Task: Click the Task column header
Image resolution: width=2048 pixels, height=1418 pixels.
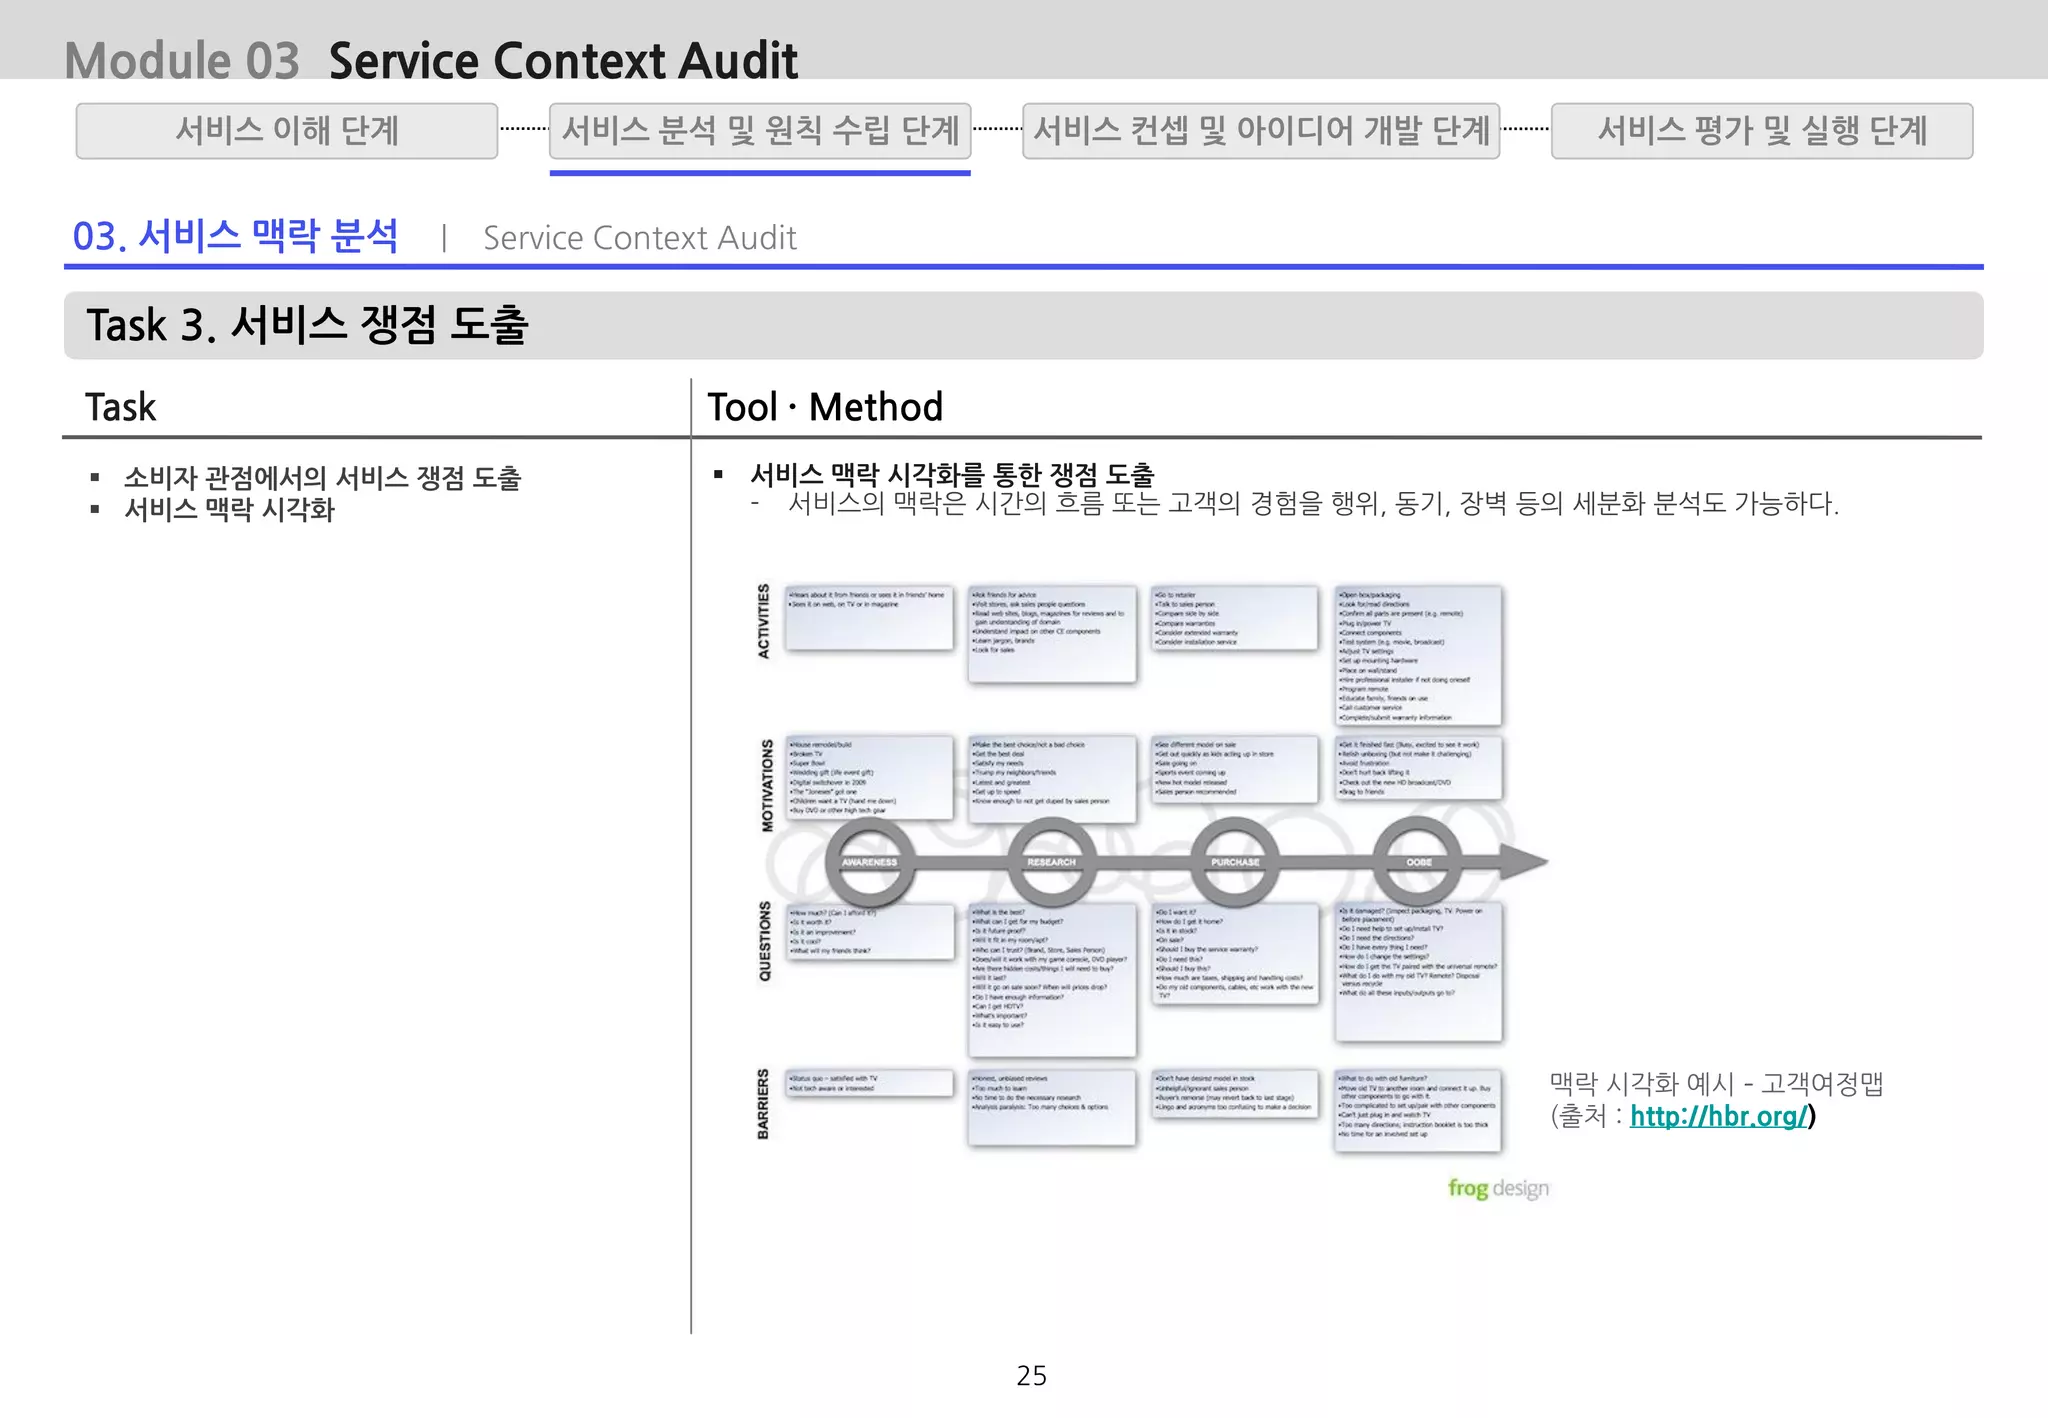Action: pyautogui.click(x=121, y=407)
